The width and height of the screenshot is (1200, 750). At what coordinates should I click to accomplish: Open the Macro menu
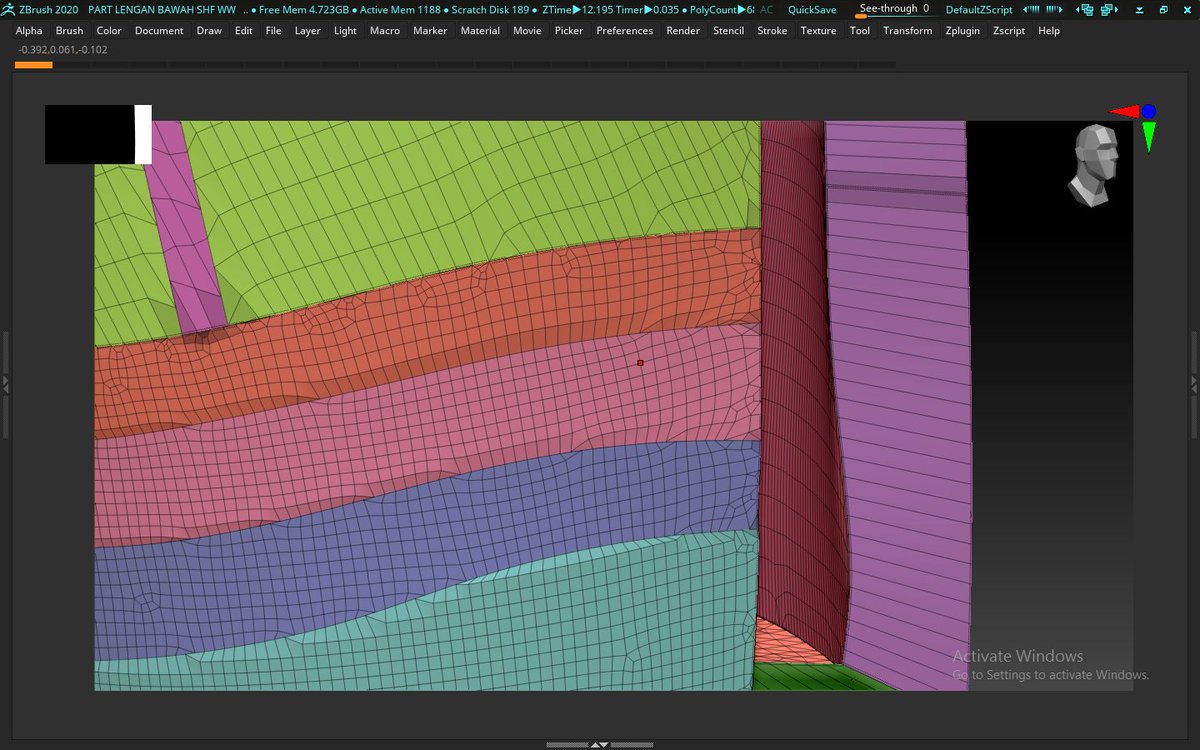(x=385, y=31)
